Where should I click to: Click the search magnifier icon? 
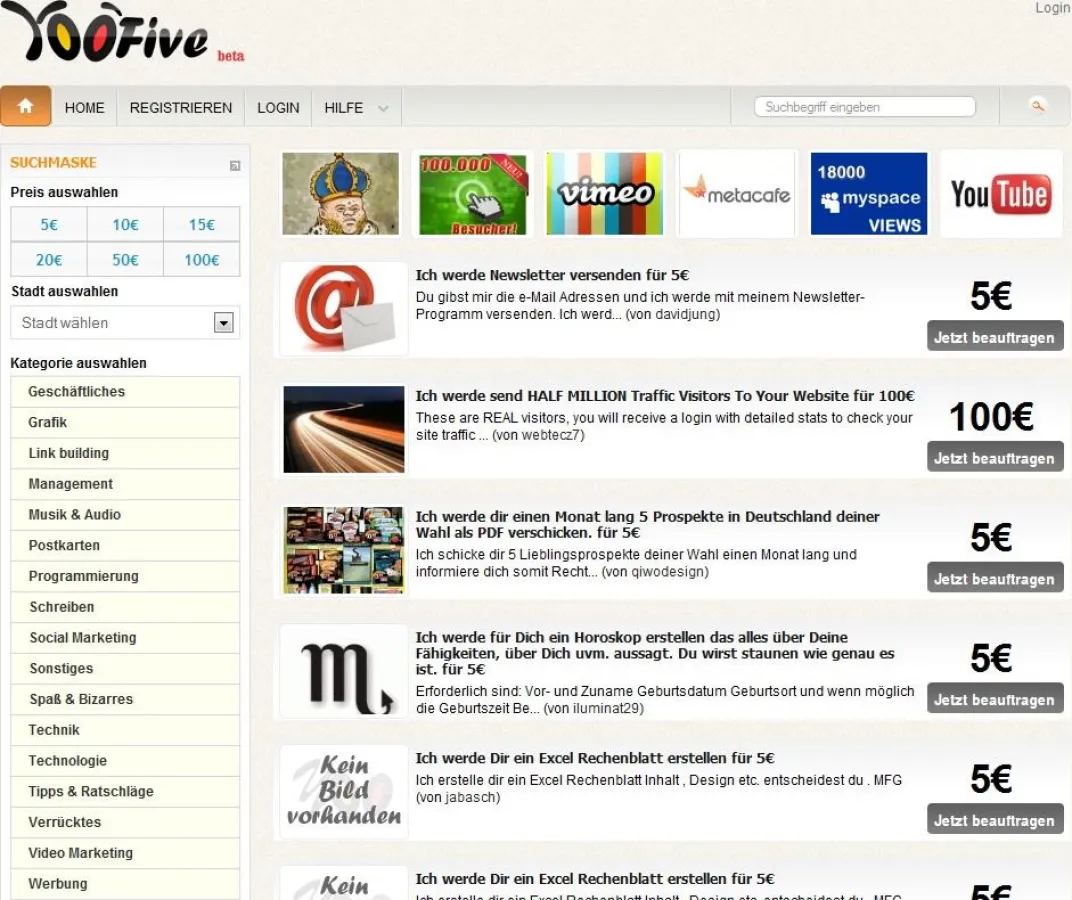pyautogui.click(x=1037, y=105)
